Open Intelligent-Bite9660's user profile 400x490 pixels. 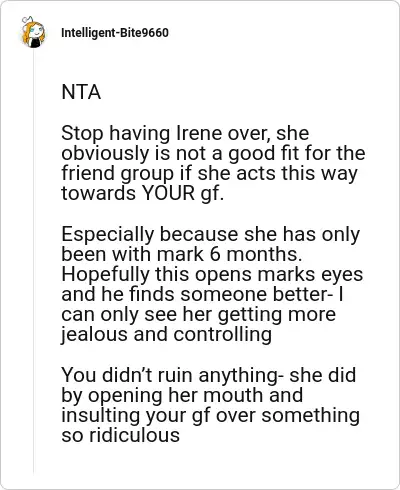115,33
